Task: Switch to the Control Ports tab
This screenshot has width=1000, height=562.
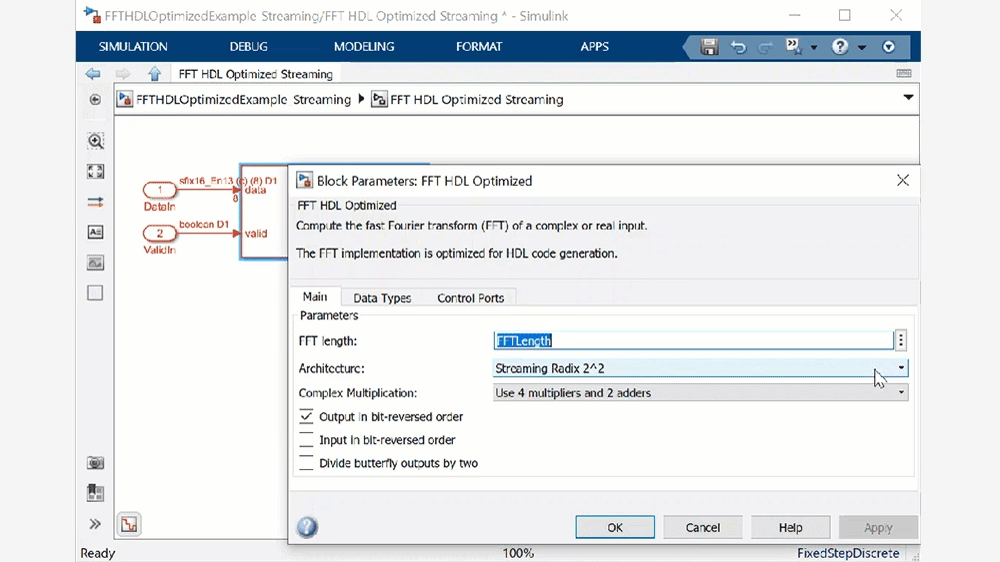Action: coord(471,298)
